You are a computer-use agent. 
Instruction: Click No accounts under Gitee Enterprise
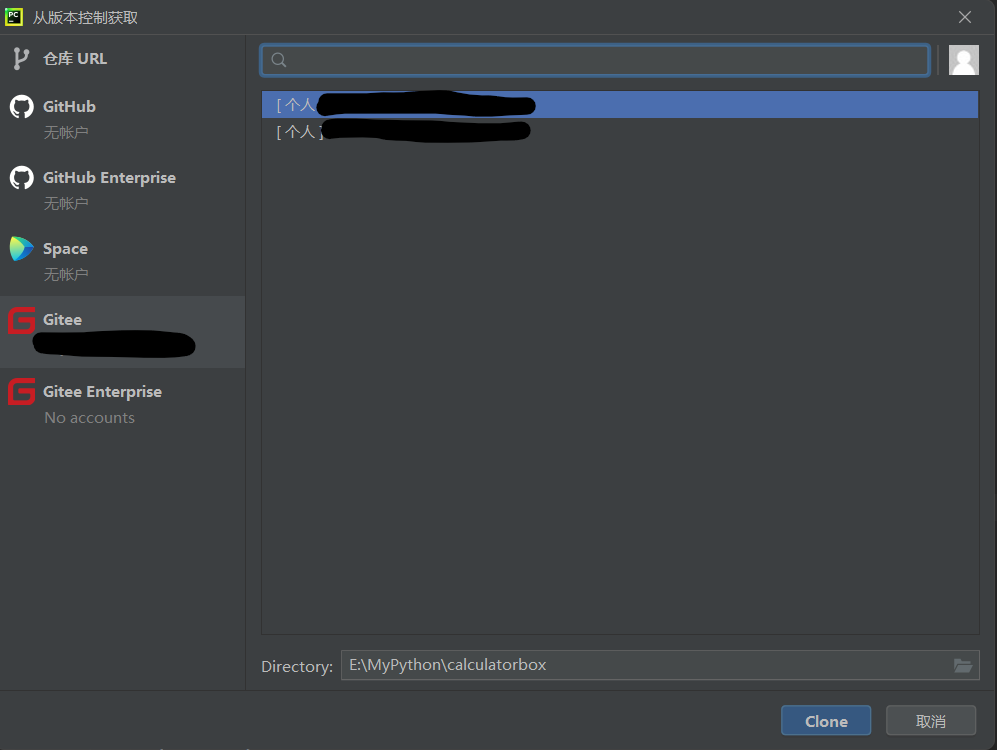pyautogui.click(x=90, y=418)
